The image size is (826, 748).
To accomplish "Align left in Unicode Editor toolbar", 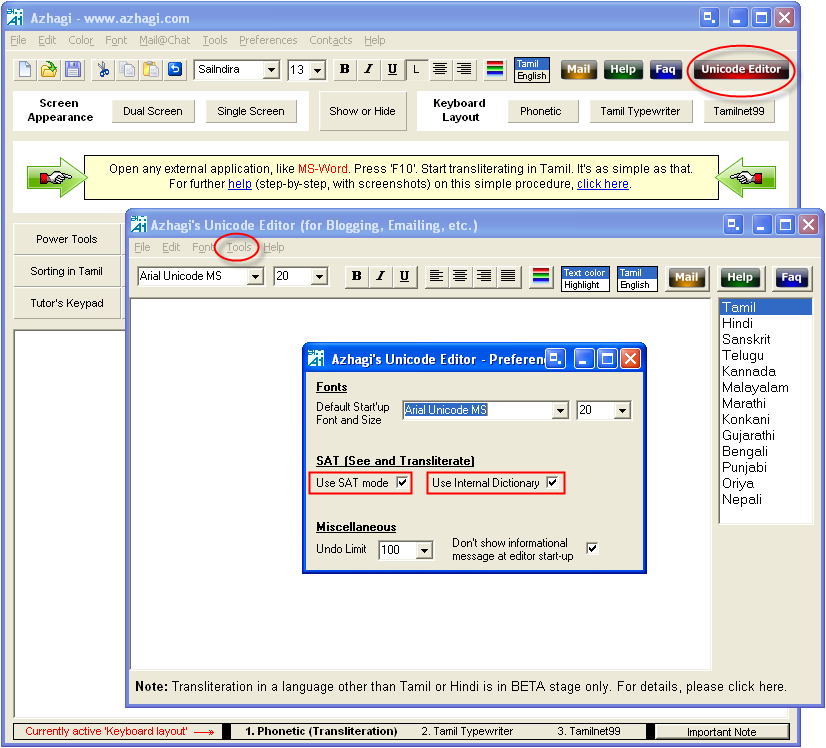I will click(x=436, y=277).
